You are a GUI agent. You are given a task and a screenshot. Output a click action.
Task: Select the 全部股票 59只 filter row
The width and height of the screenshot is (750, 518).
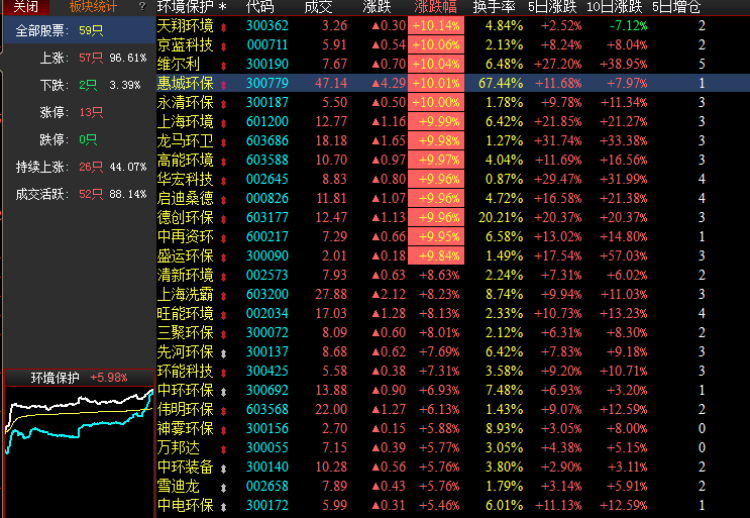[x=75, y=31]
